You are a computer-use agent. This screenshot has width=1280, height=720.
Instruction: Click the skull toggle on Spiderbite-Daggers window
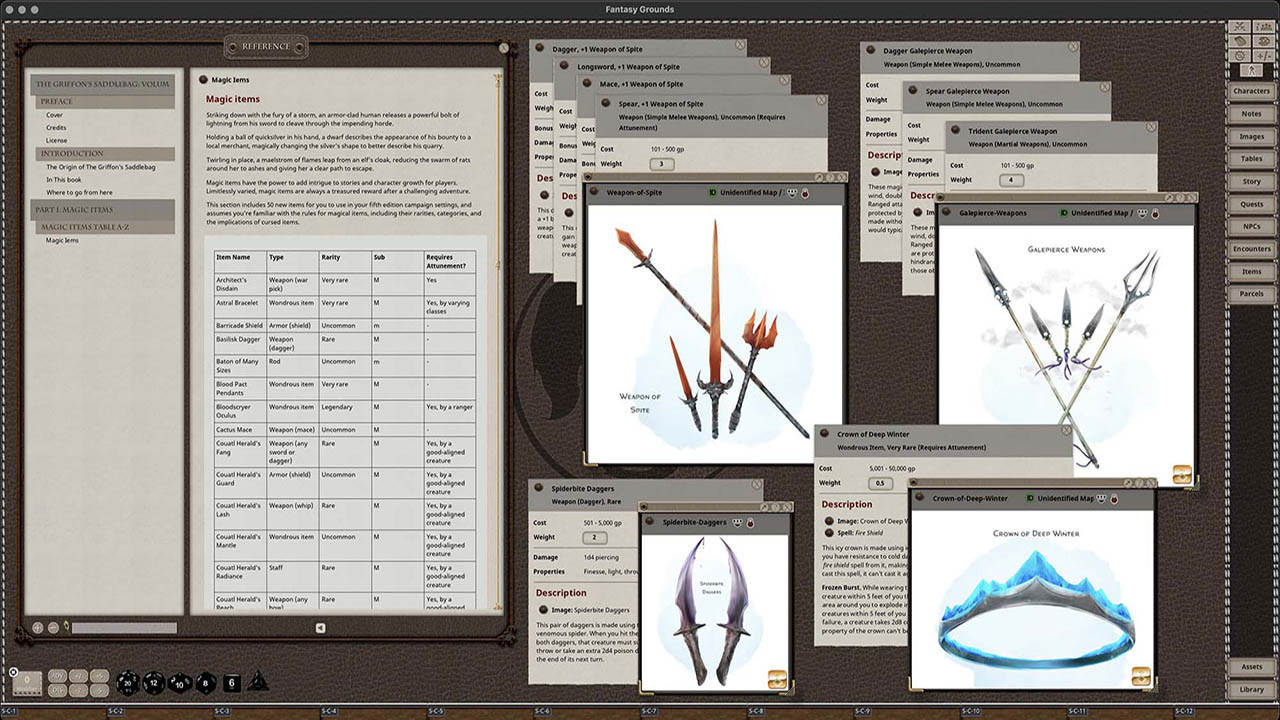[750, 522]
